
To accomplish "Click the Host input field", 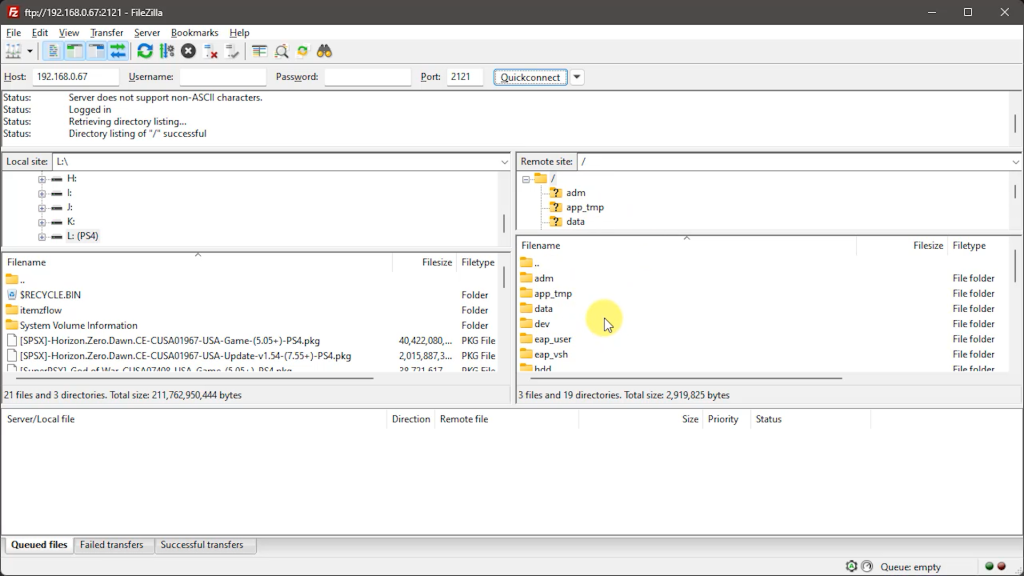I will pos(76,77).
